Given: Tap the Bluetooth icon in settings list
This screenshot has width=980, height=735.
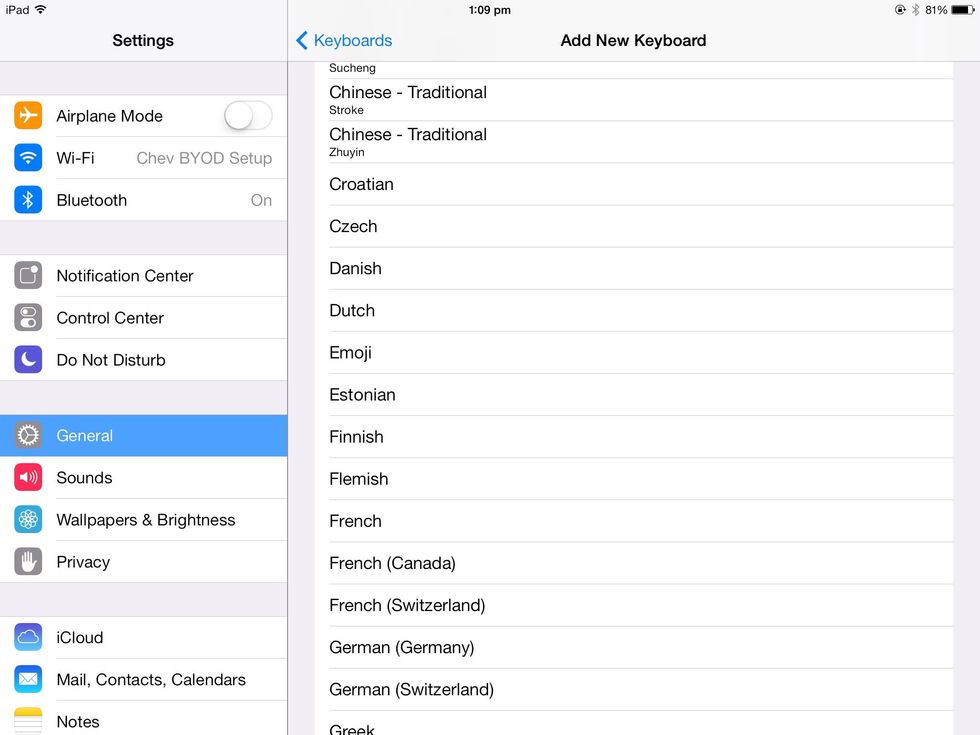Looking at the screenshot, I should pyautogui.click(x=28, y=200).
